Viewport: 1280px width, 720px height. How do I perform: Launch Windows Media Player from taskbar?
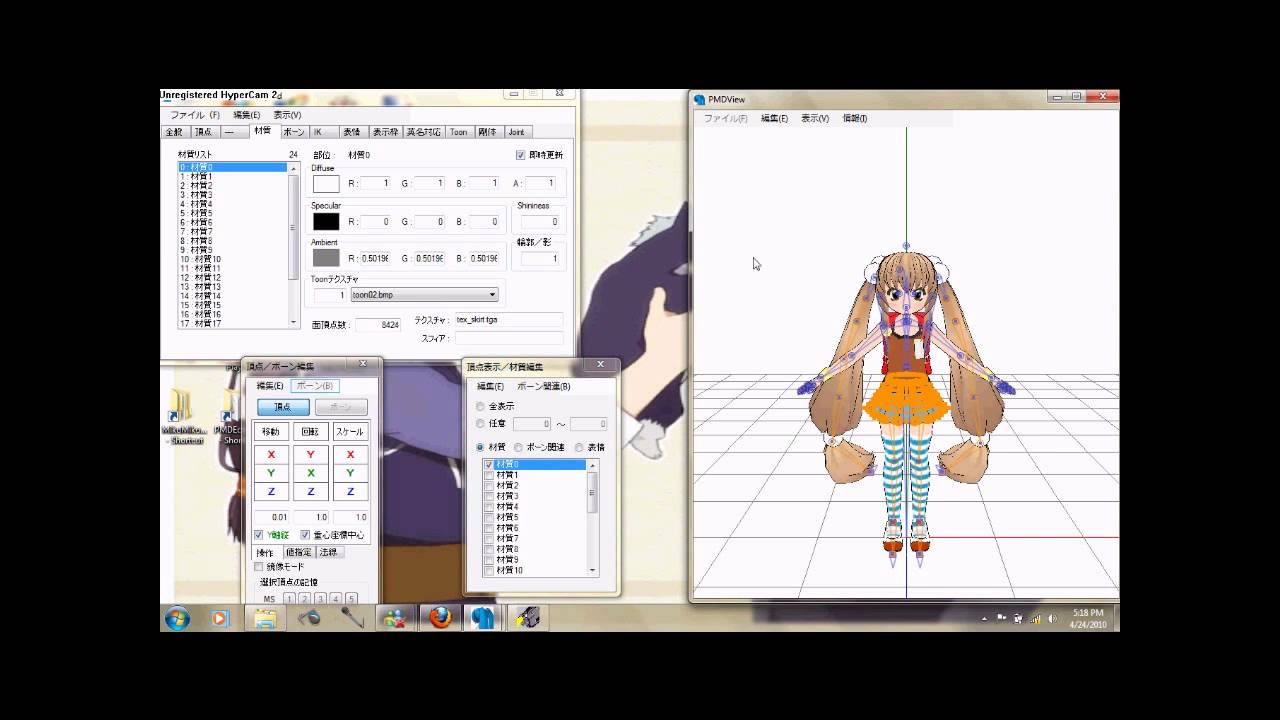220,618
